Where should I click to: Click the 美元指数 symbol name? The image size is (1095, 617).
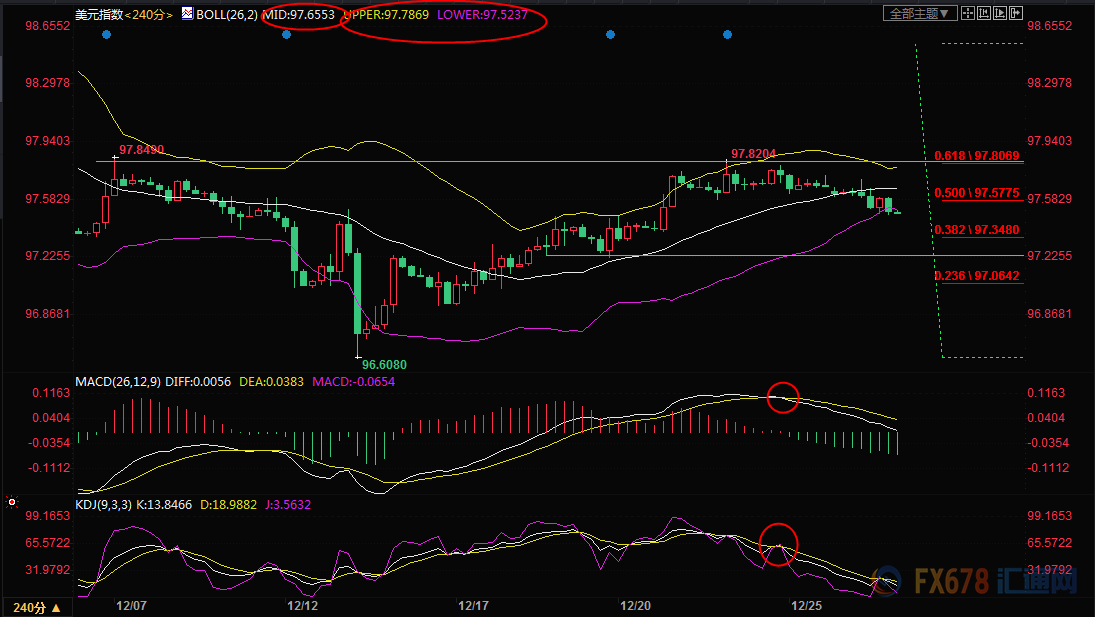(x=99, y=15)
